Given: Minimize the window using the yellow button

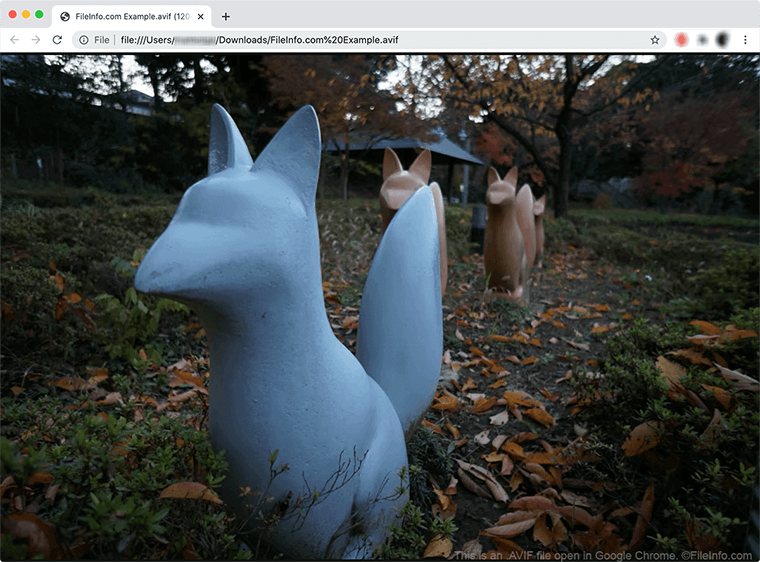Looking at the screenshot, I should [26, 15].
